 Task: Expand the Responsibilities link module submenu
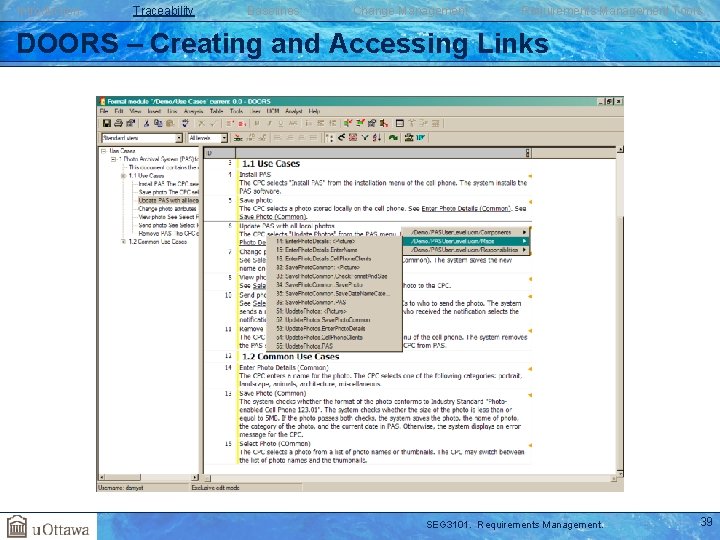[466, 250]
